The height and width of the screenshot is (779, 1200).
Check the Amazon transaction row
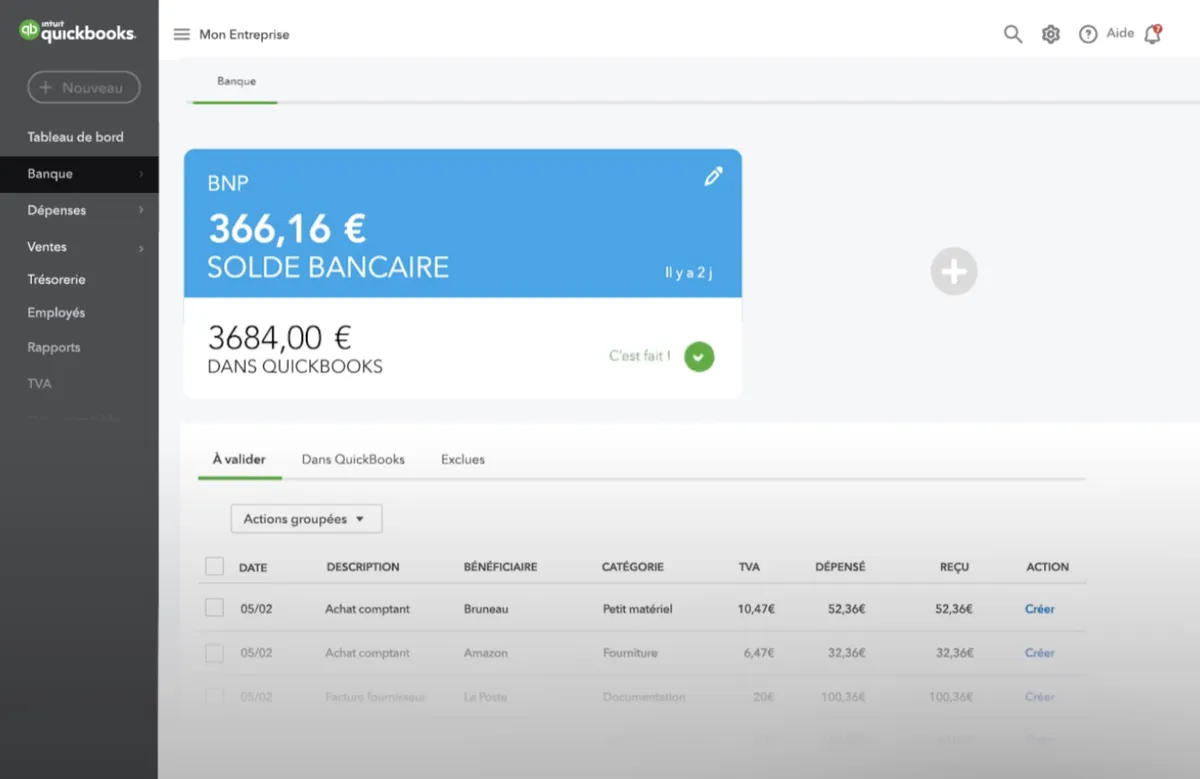point(214,653)
